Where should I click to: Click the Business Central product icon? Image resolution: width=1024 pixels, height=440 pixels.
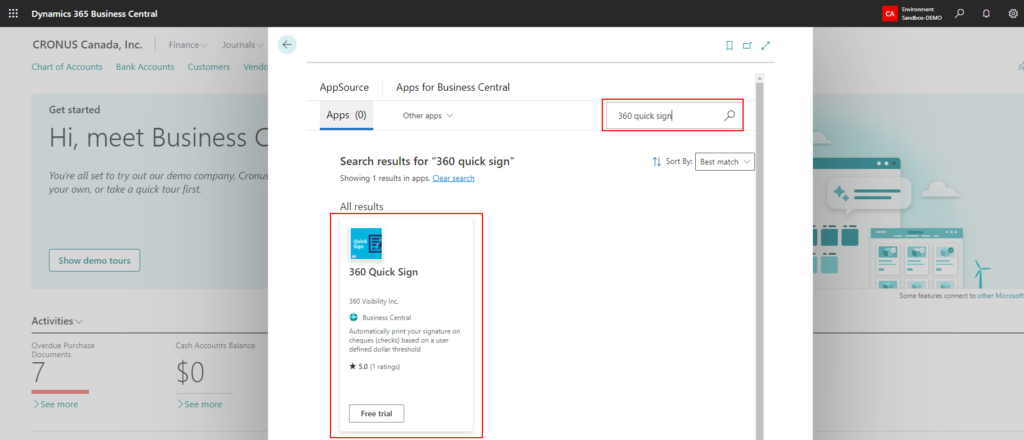(354, 318)
